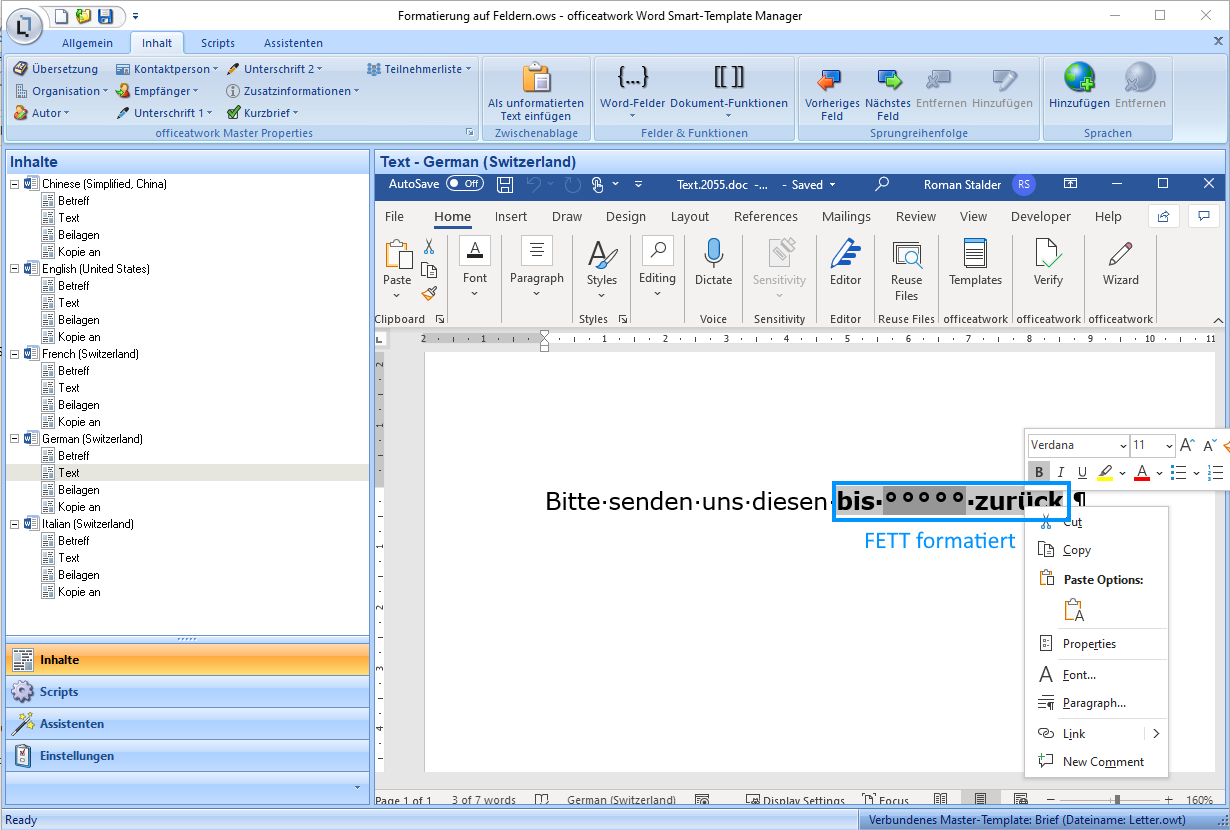Open the font size 11 dropdown
This screenshot has width=1230, height=830.
[1168, 446]
